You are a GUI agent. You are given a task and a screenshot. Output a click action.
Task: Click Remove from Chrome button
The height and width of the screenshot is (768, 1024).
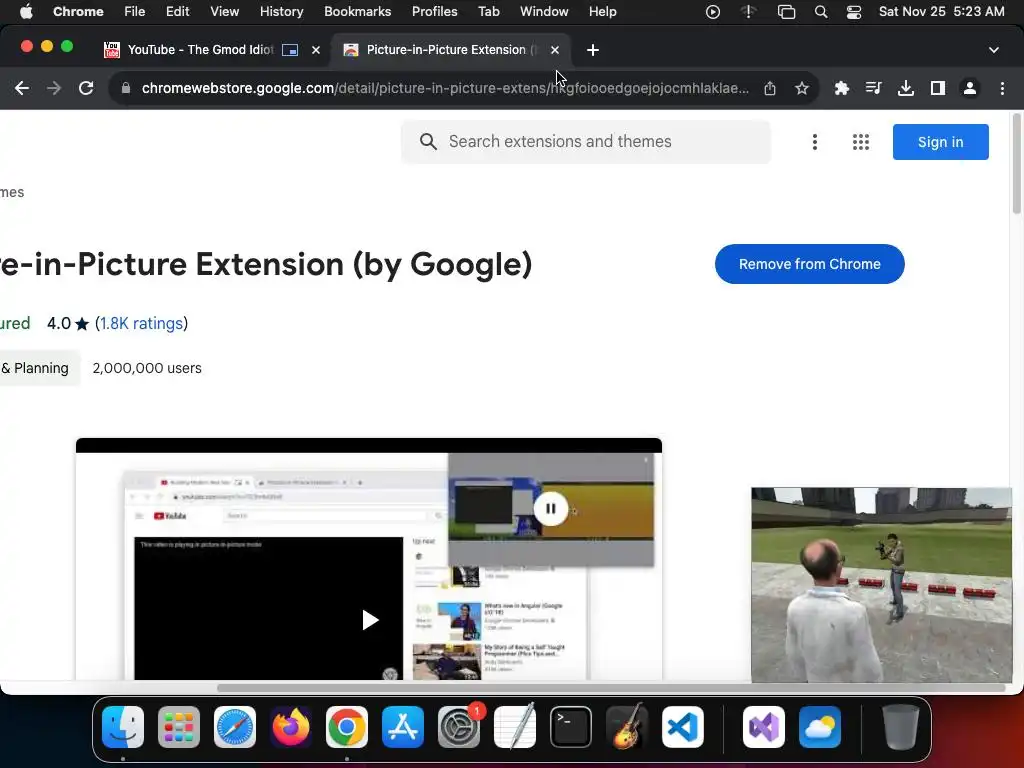(x=809, y=264)
